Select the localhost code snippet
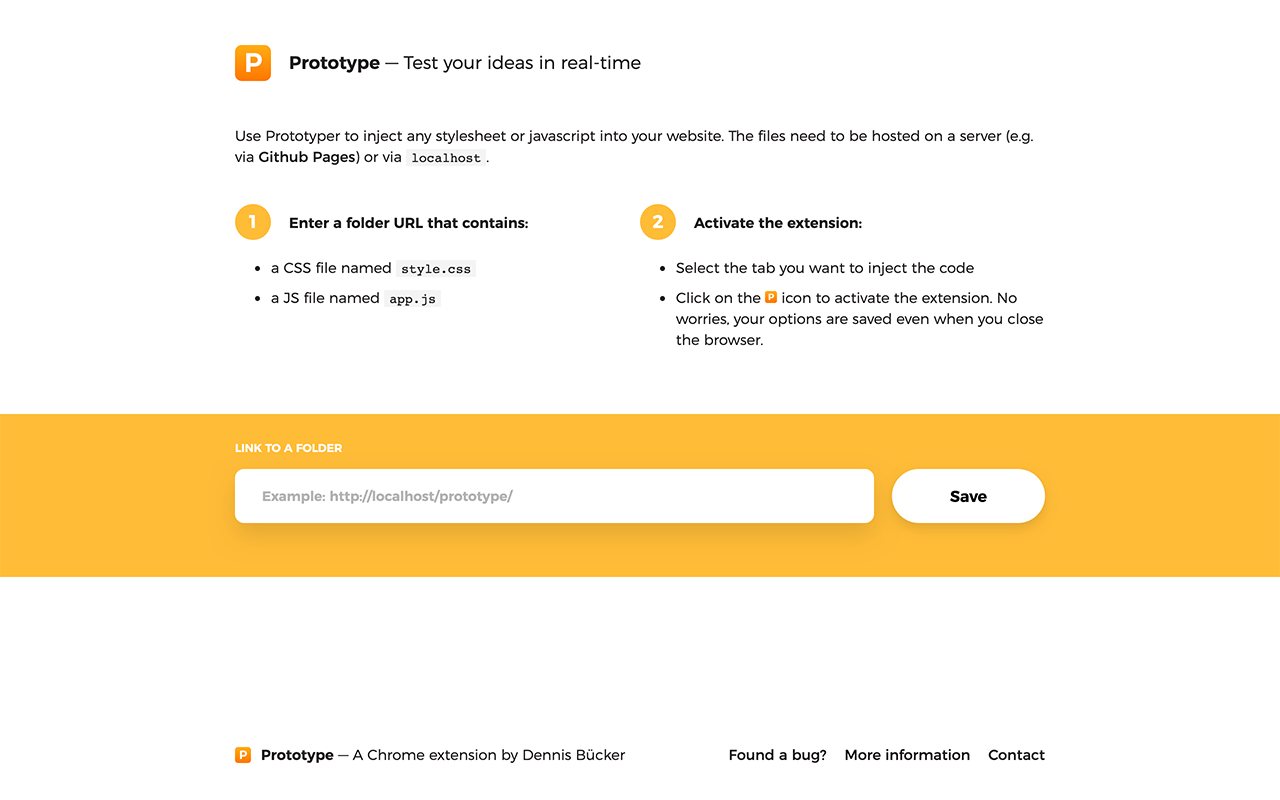 444,157
